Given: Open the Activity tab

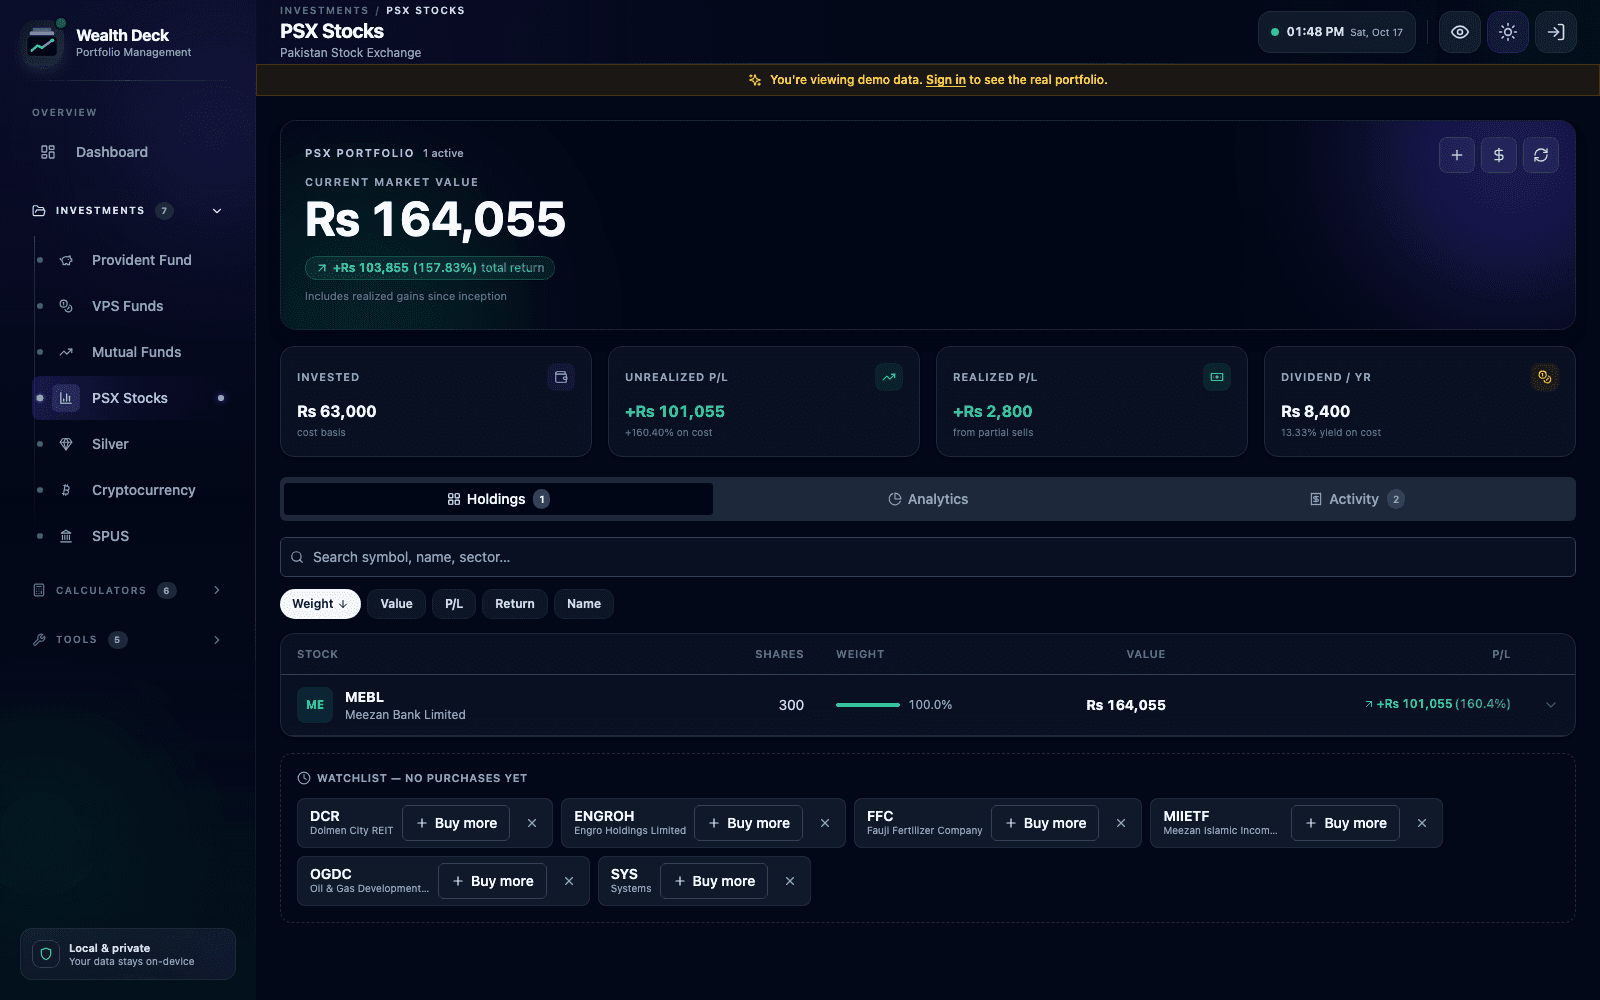Looking at the screenshot, I should click(x=1357, y=499).
